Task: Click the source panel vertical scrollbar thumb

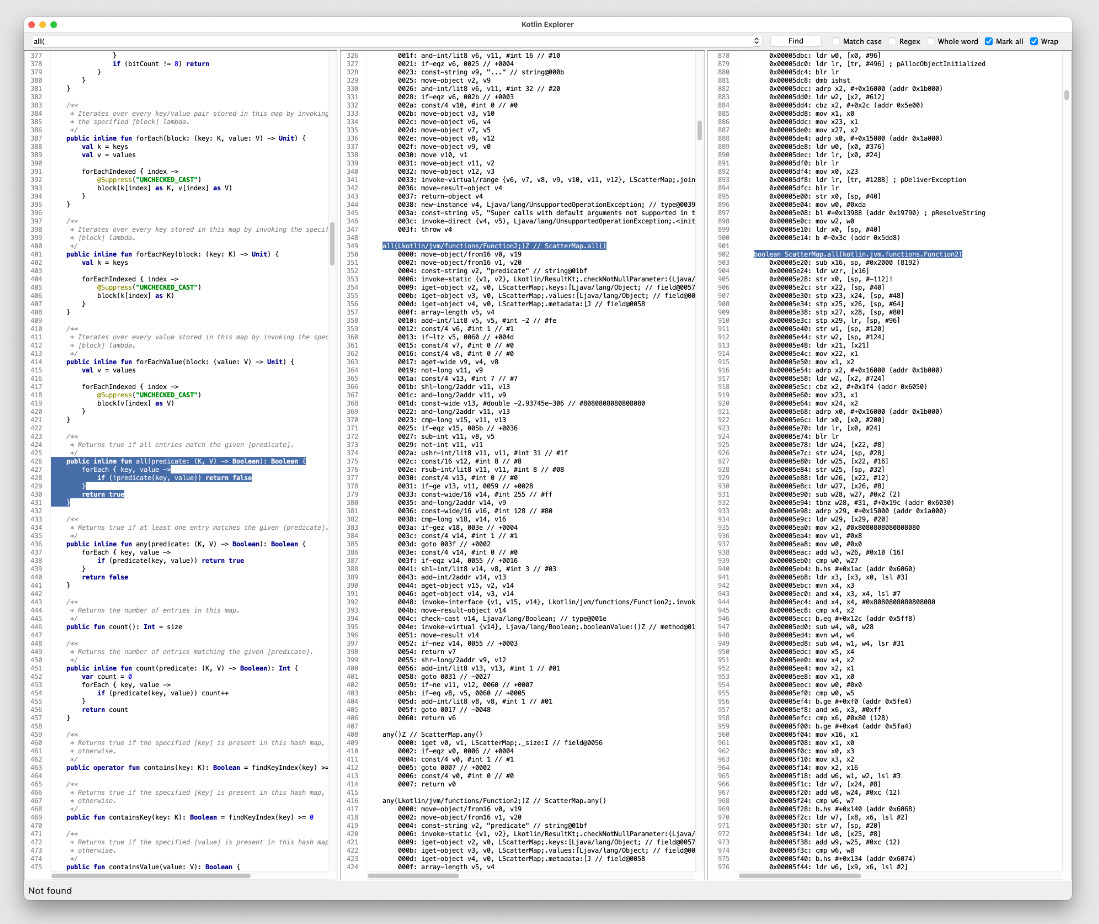Action: (x=332, y=243)
